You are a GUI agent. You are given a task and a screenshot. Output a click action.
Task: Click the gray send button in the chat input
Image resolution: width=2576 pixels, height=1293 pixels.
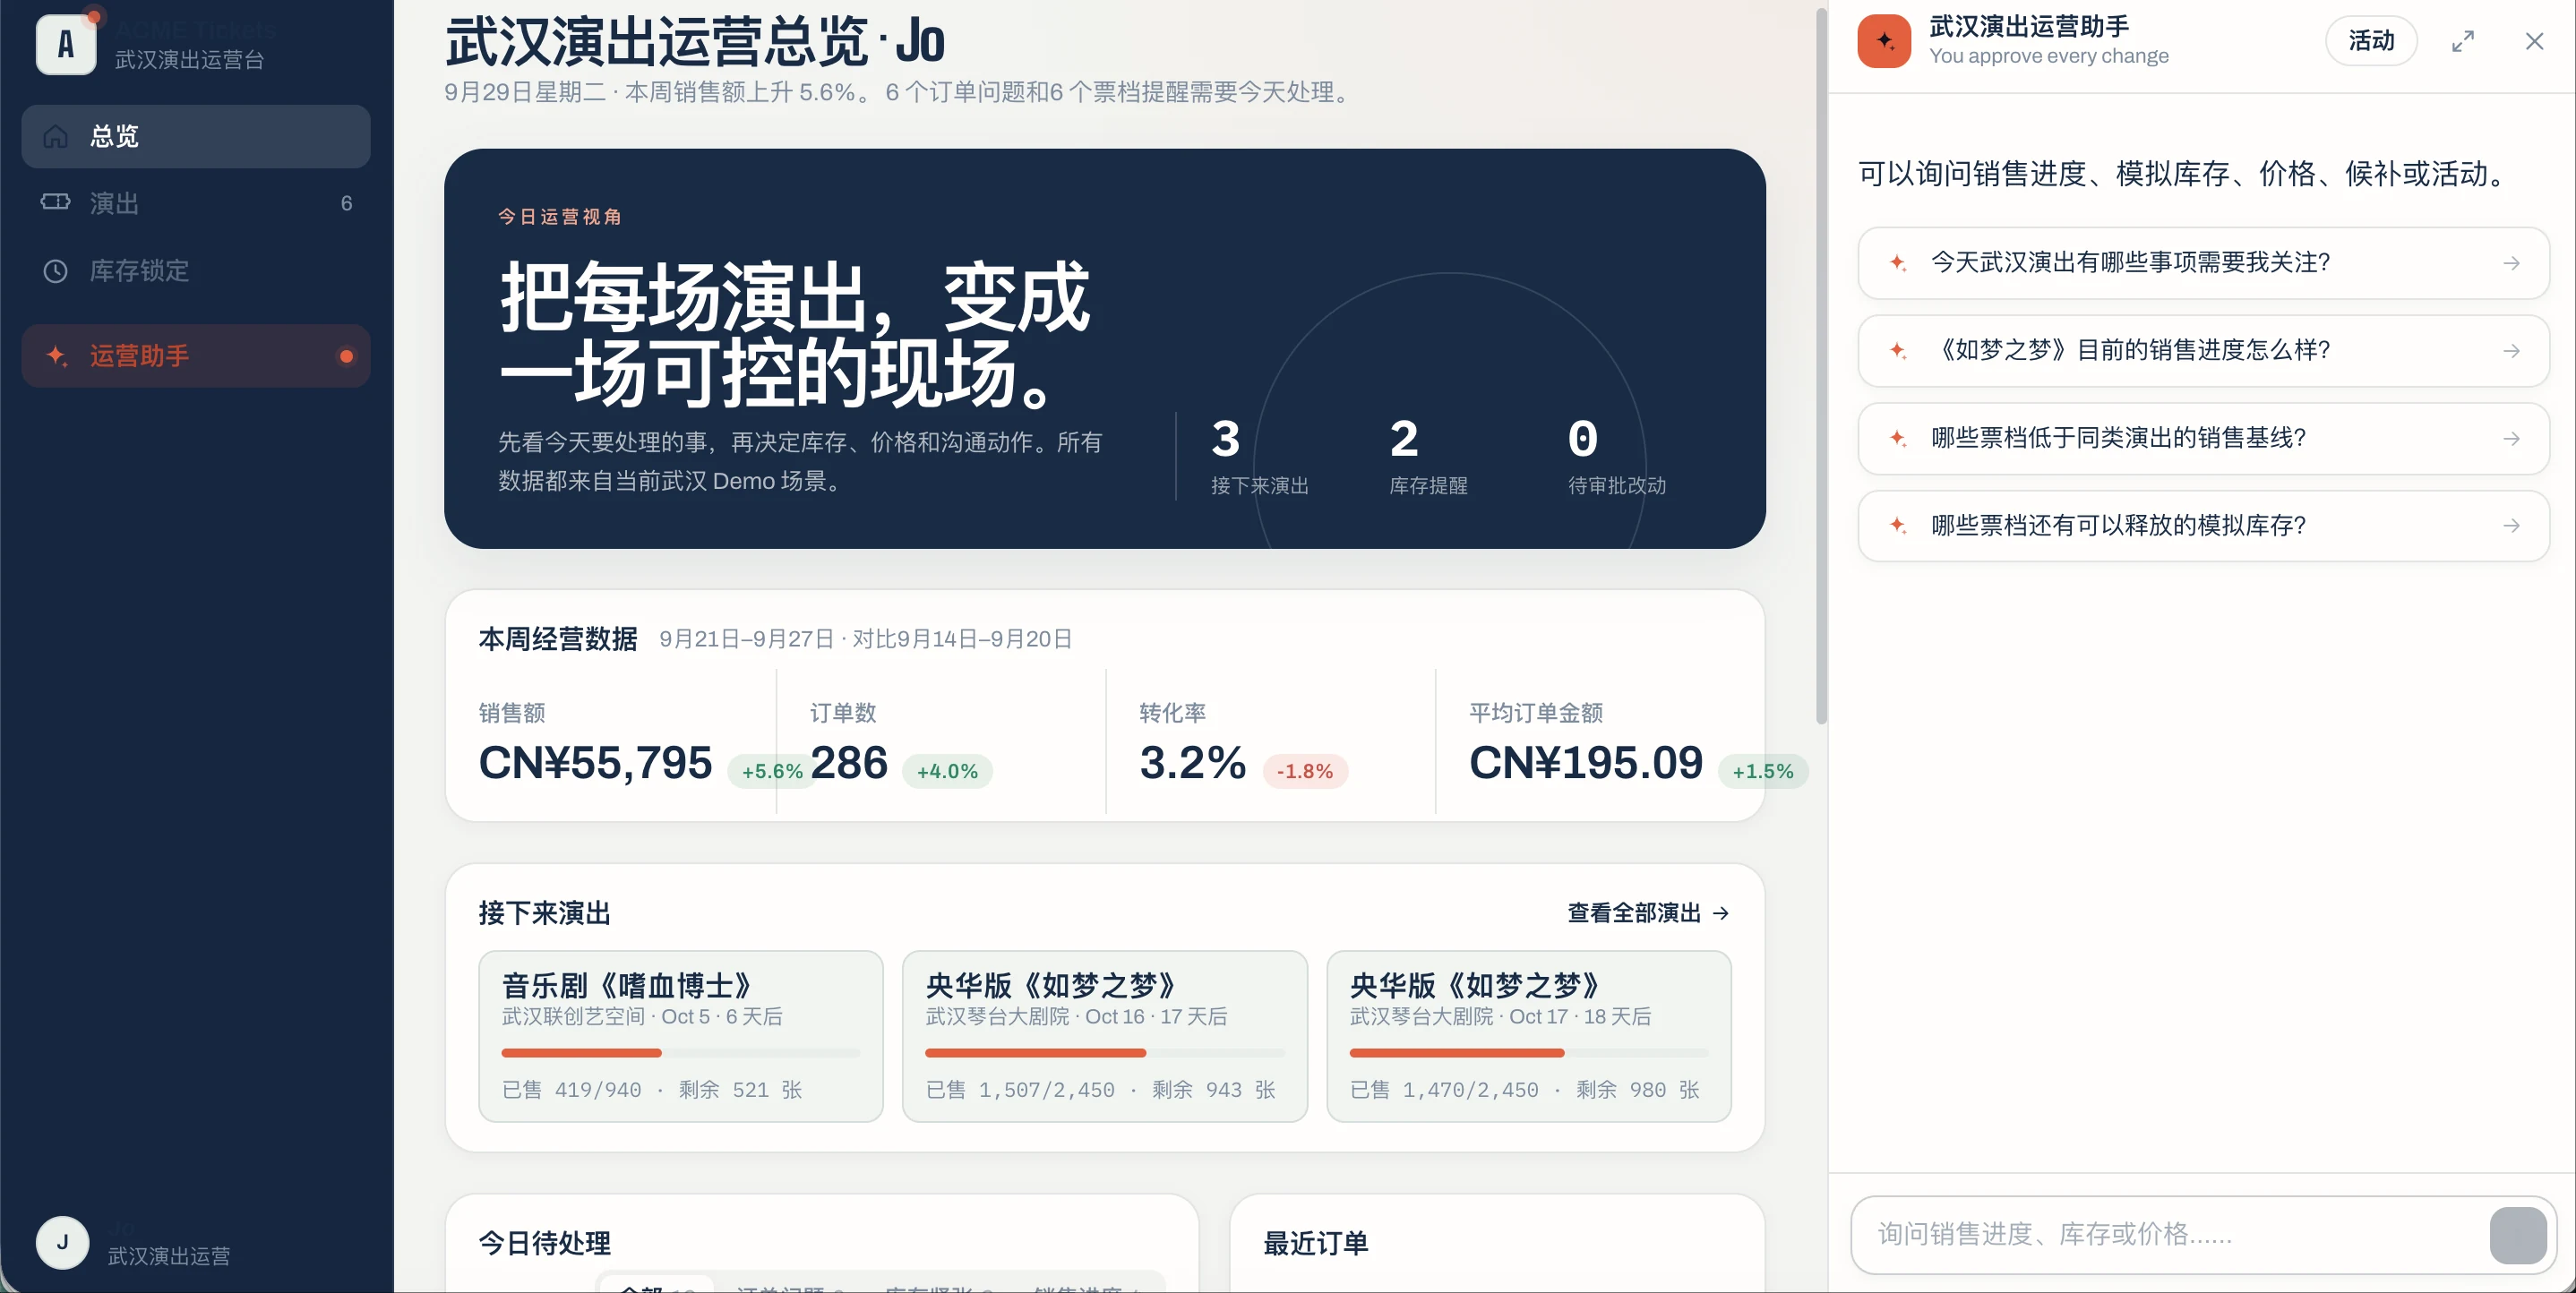click(2517, 1235)
